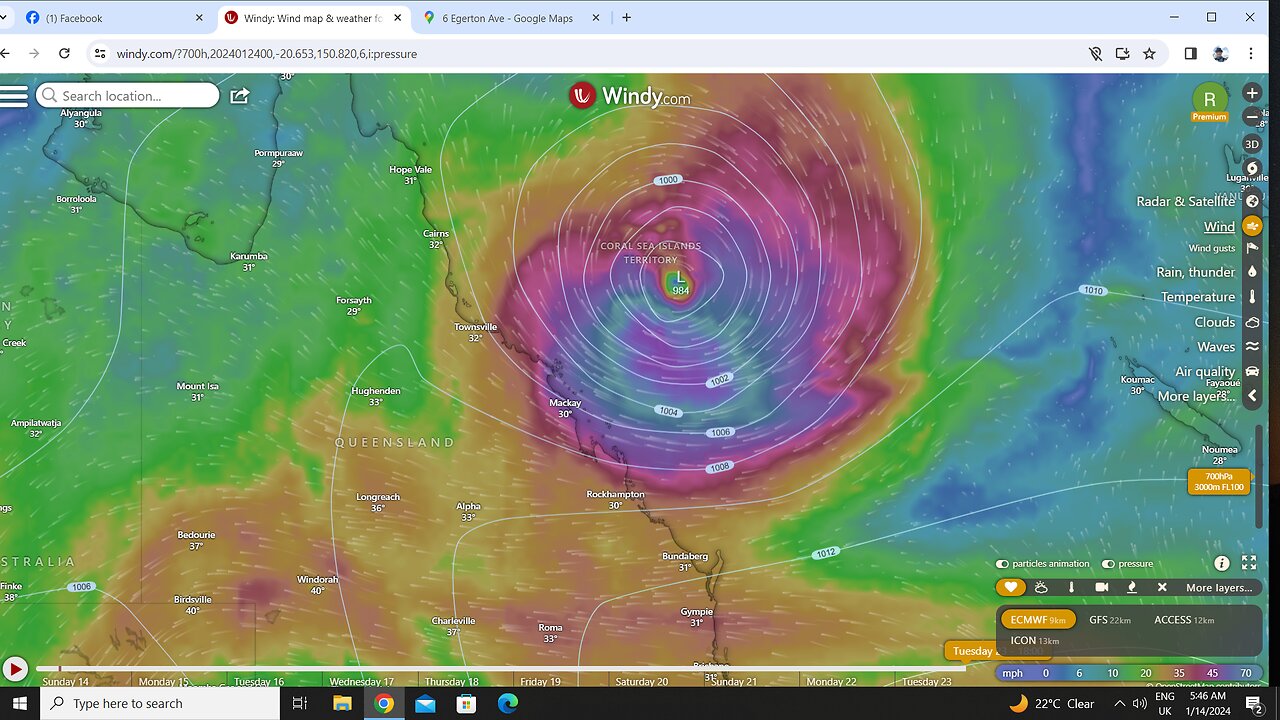1280x720 pixels.
Task: Open the Premium user avatar R
Action: (1209, 99)
